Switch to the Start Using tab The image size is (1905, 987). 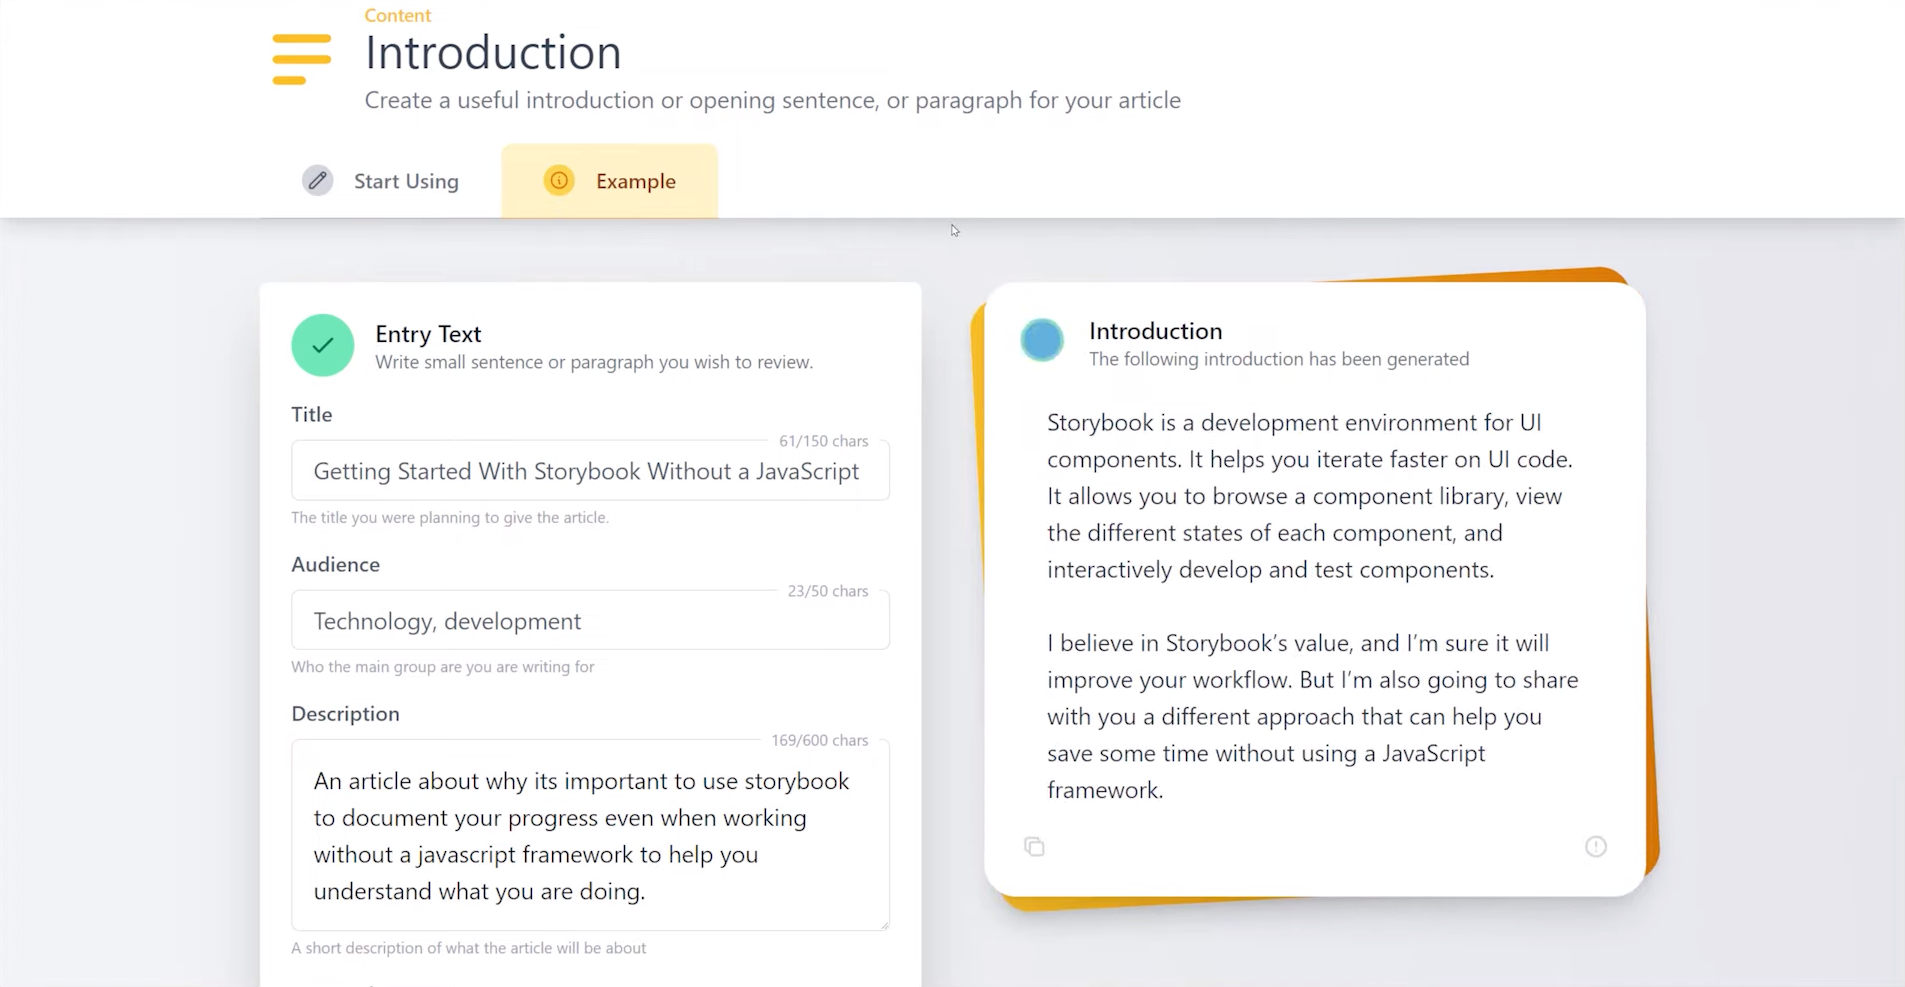tap(405, 181)
